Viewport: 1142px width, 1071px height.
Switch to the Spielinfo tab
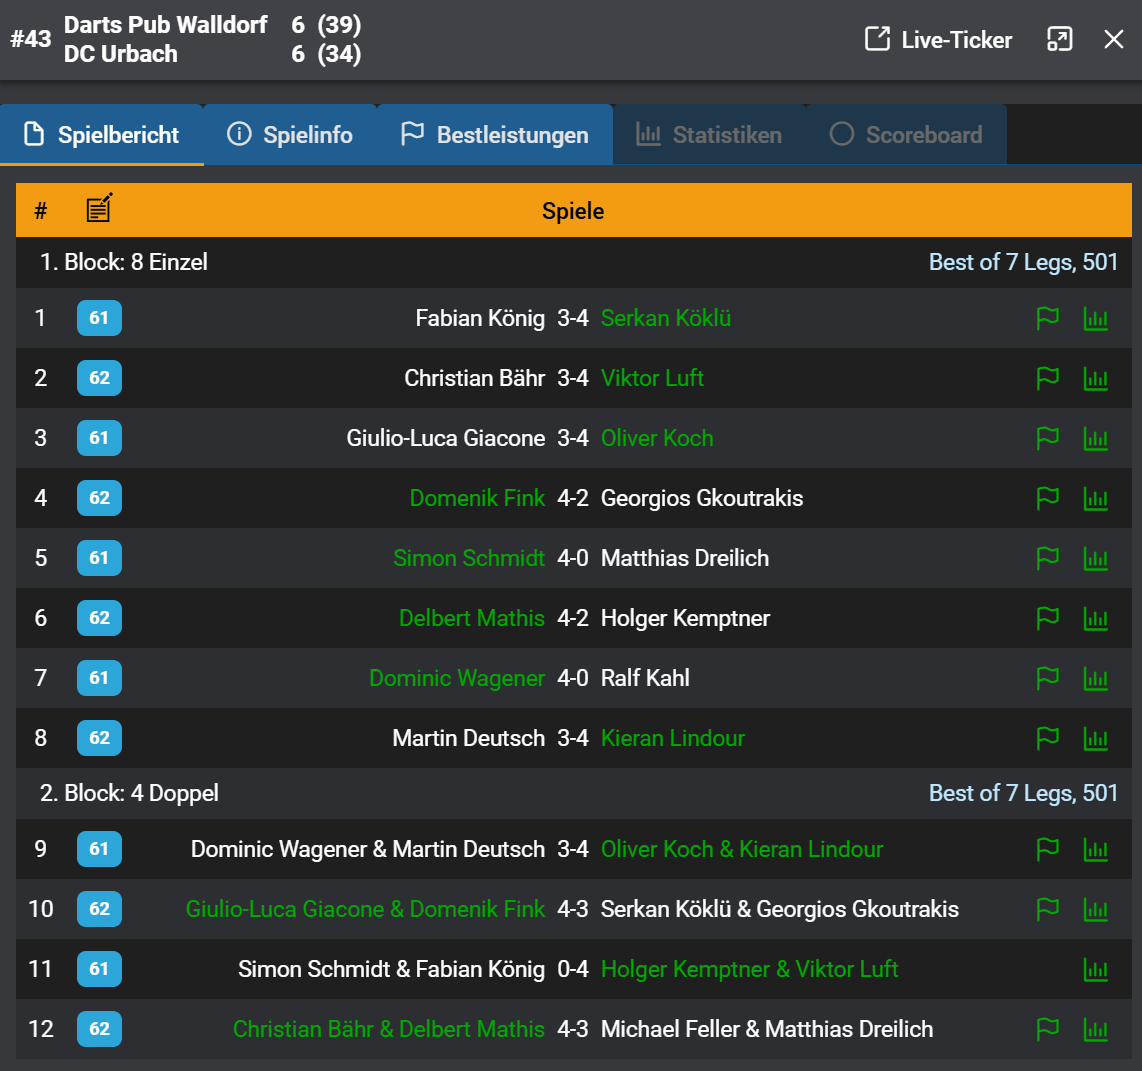pyautogui.click(x=290, y=135)
